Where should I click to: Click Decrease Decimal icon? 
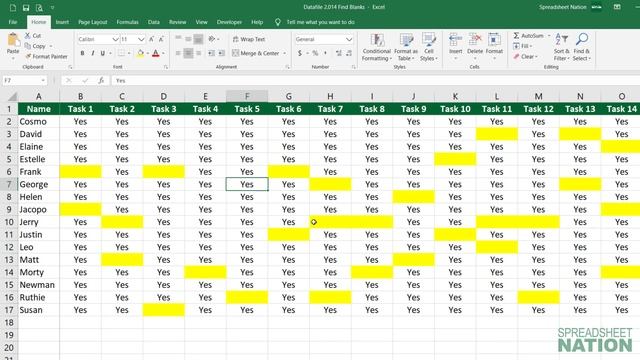[x=349, y=53]
